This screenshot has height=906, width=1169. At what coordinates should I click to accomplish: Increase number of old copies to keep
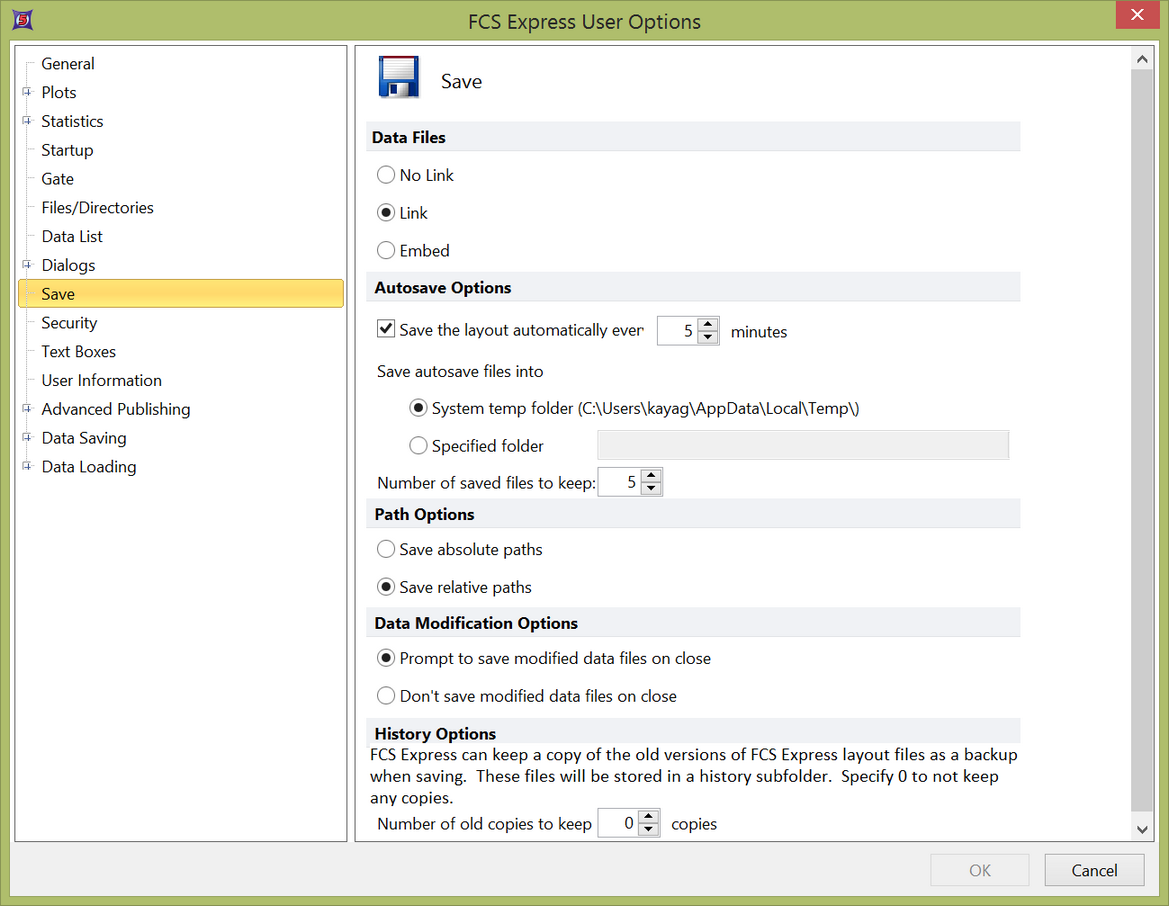649,817
